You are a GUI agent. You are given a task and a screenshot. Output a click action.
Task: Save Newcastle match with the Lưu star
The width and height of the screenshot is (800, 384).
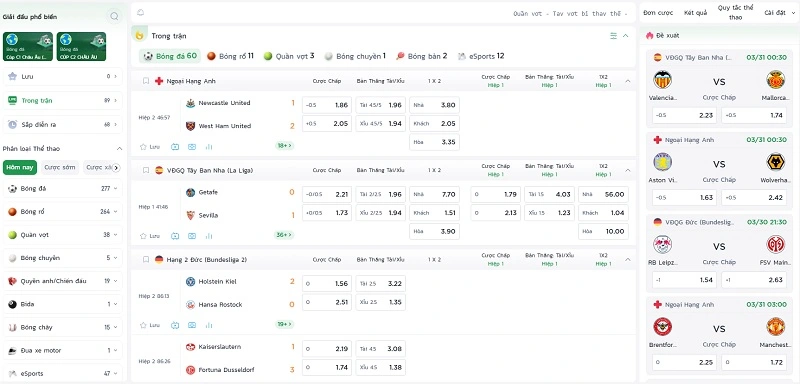pos(149,146)
